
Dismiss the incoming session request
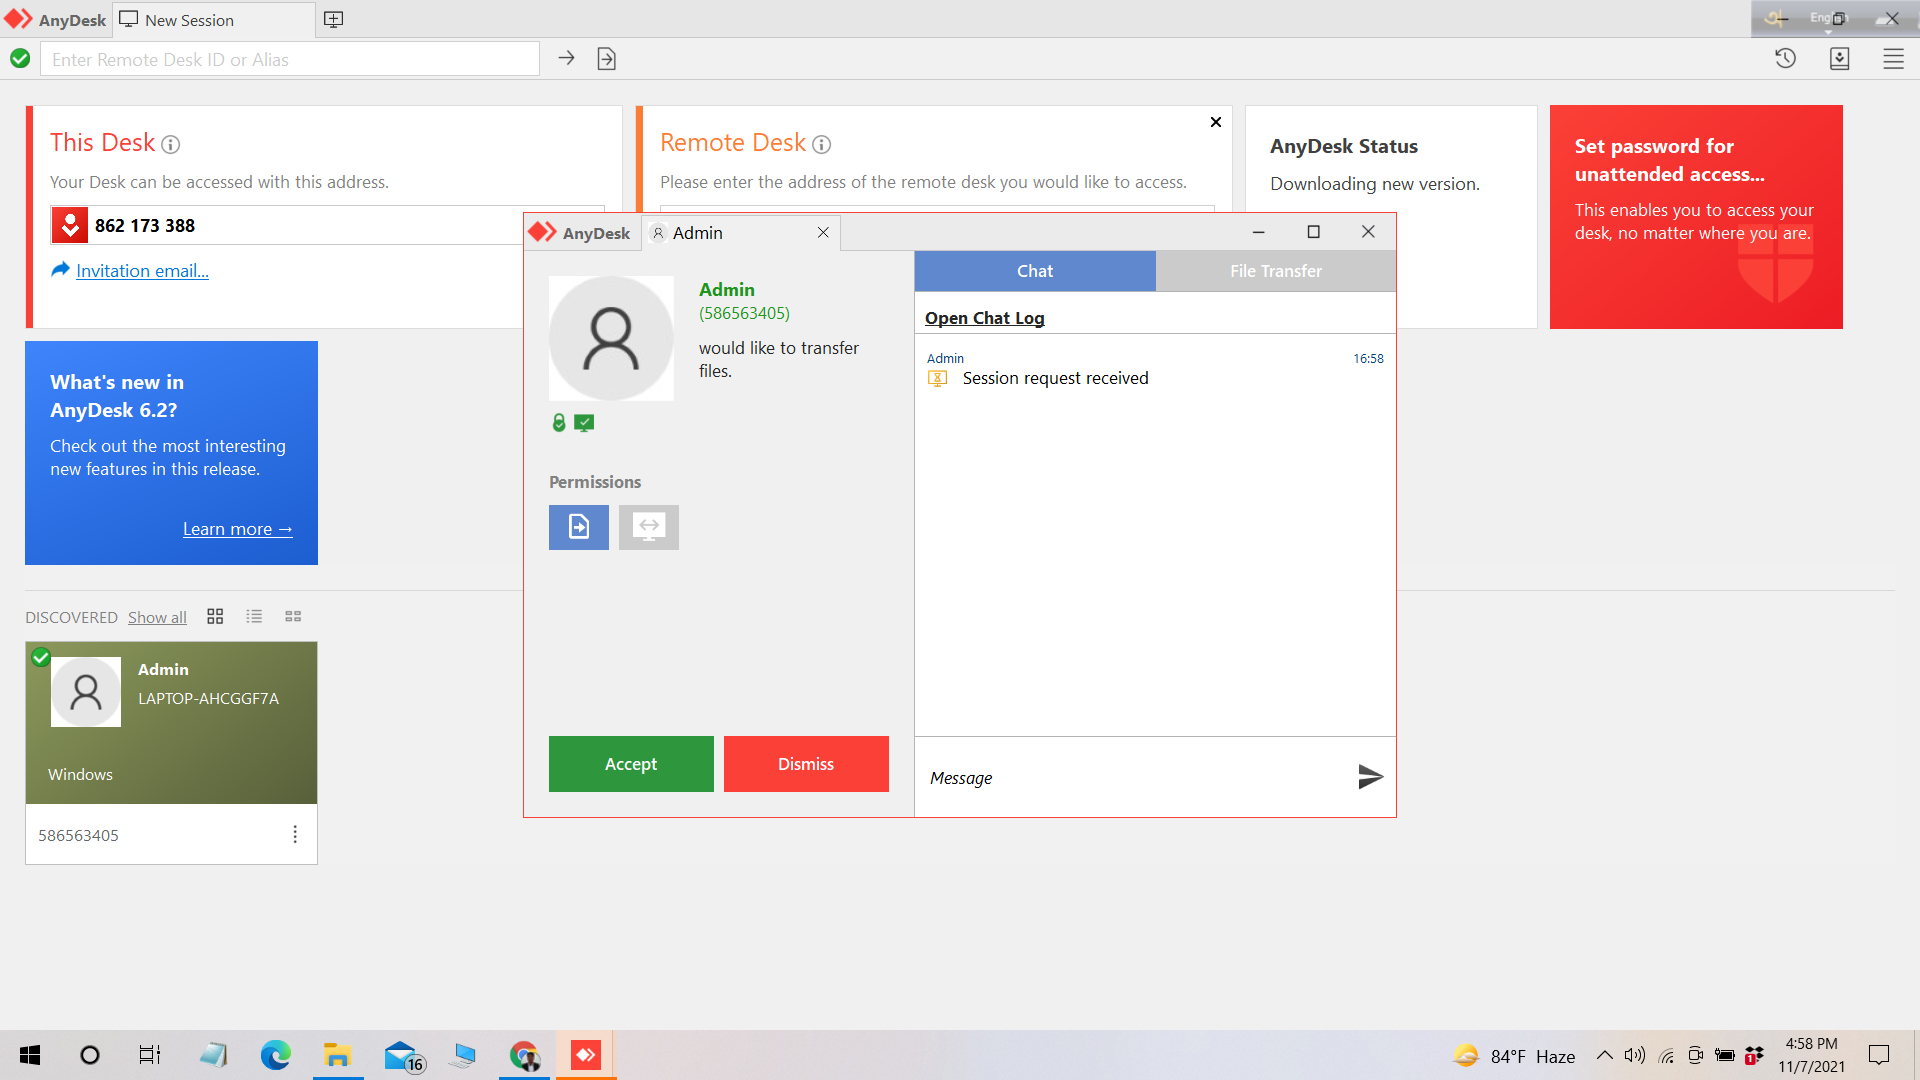(x=806, y=764)
